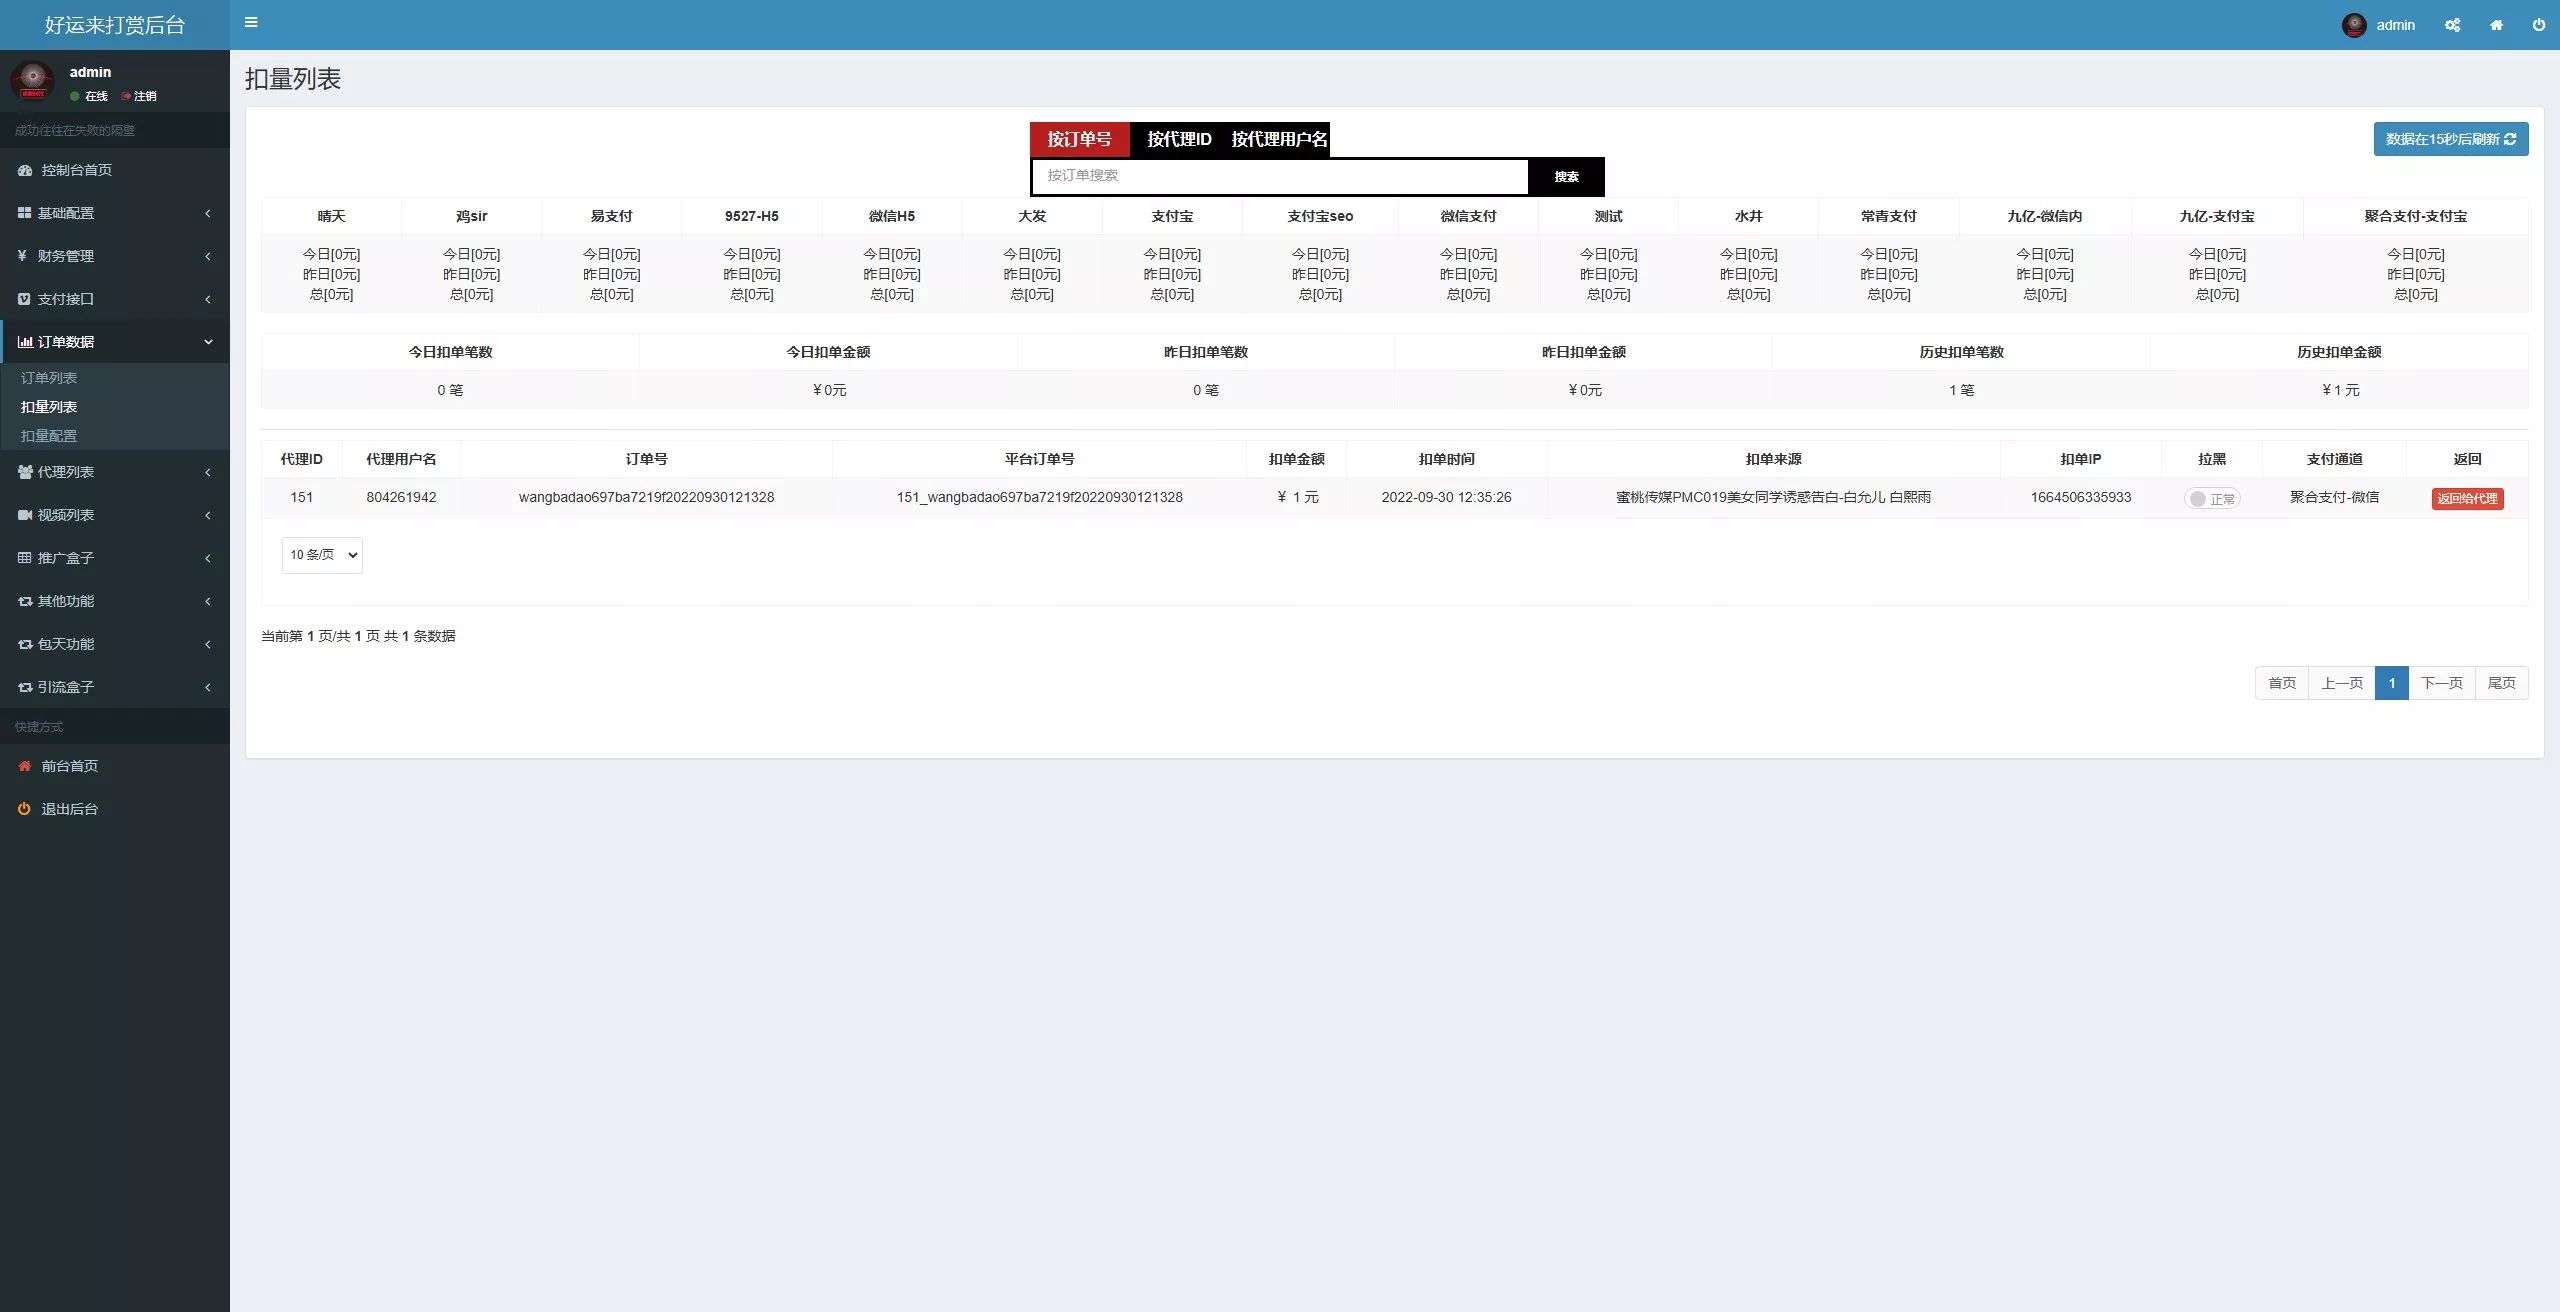Select 按代理ID search tab
Viewport: 2560px width, 1312px height.
point(1179,139)
